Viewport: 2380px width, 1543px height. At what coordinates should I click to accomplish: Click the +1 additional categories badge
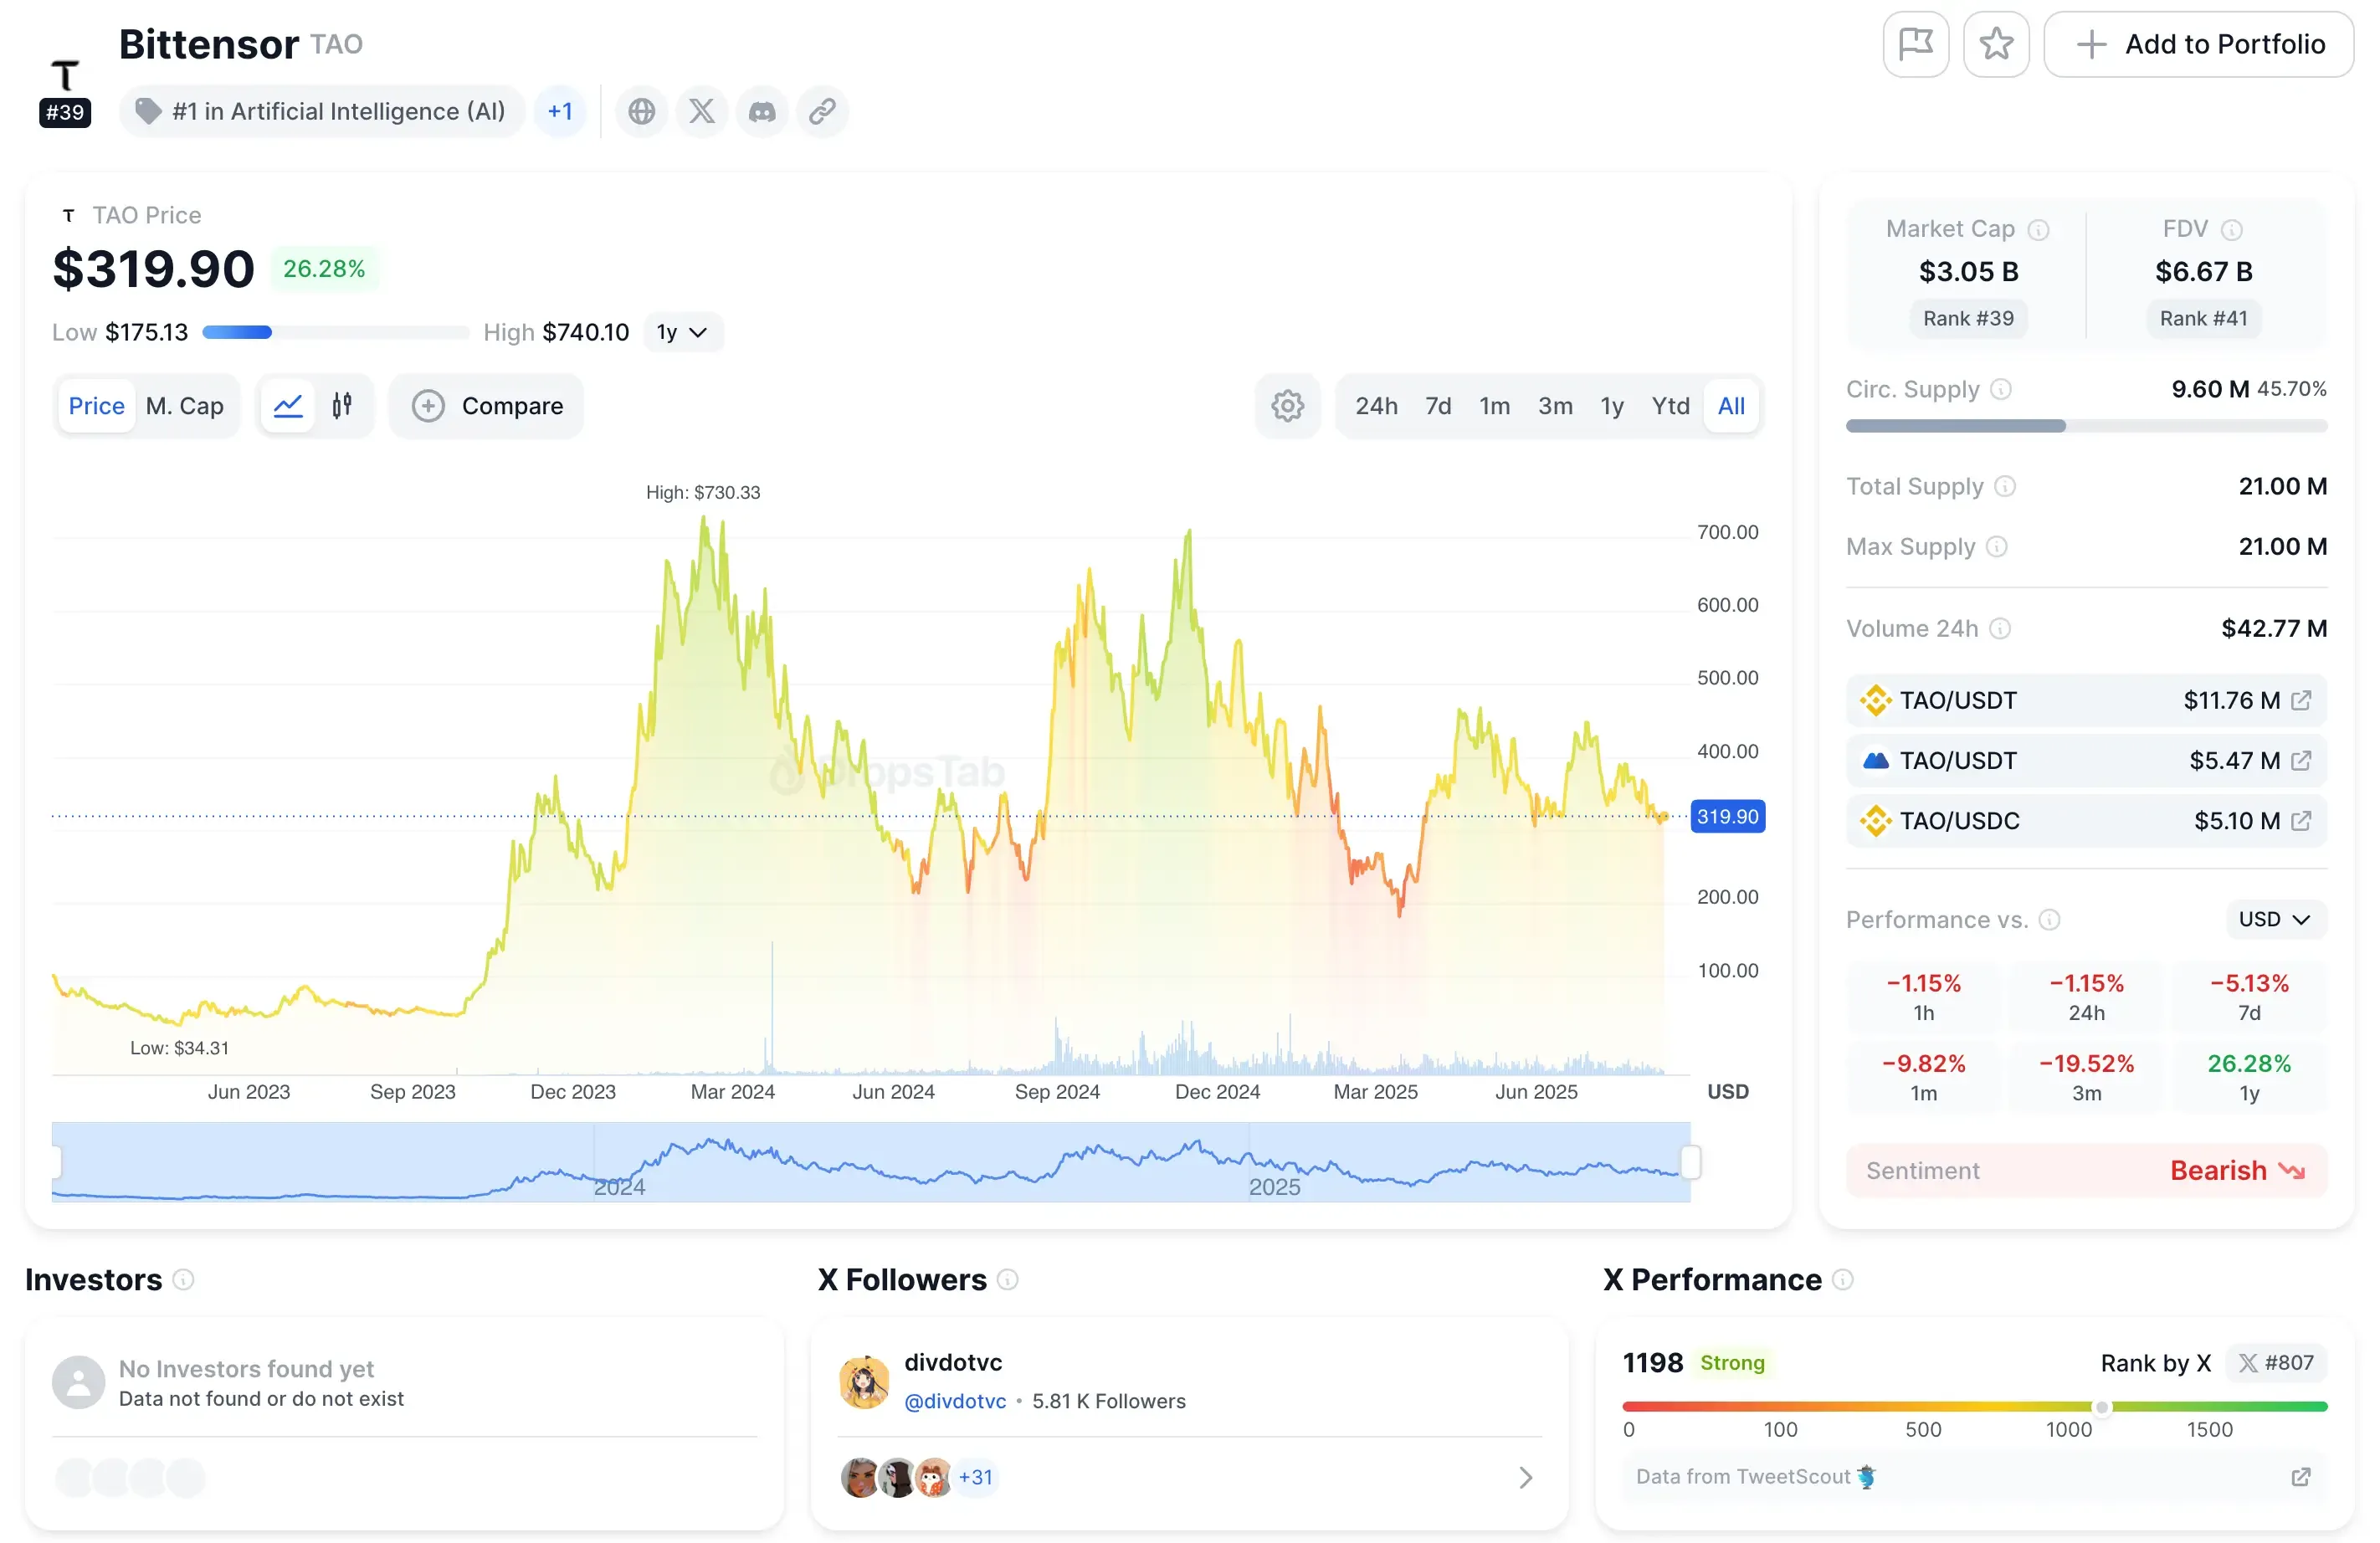(560, 111)
